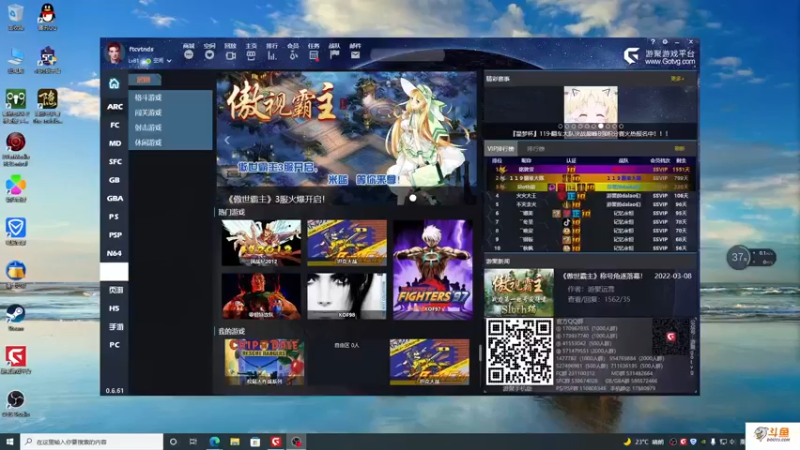Choose 射击游戏 in the game type list
Image resolution: width=800 pixels, height=450 pixels.
[170, 128]
